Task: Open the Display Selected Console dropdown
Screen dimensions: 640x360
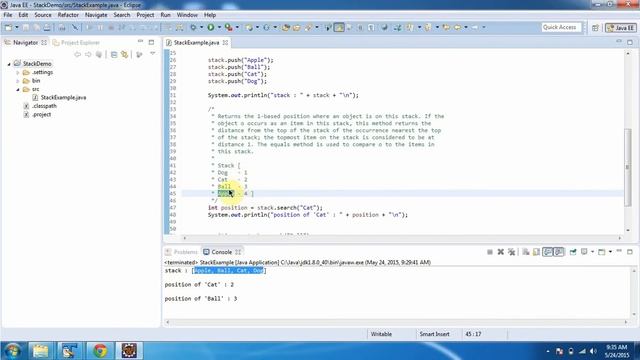Action: [x=593, y=252]
